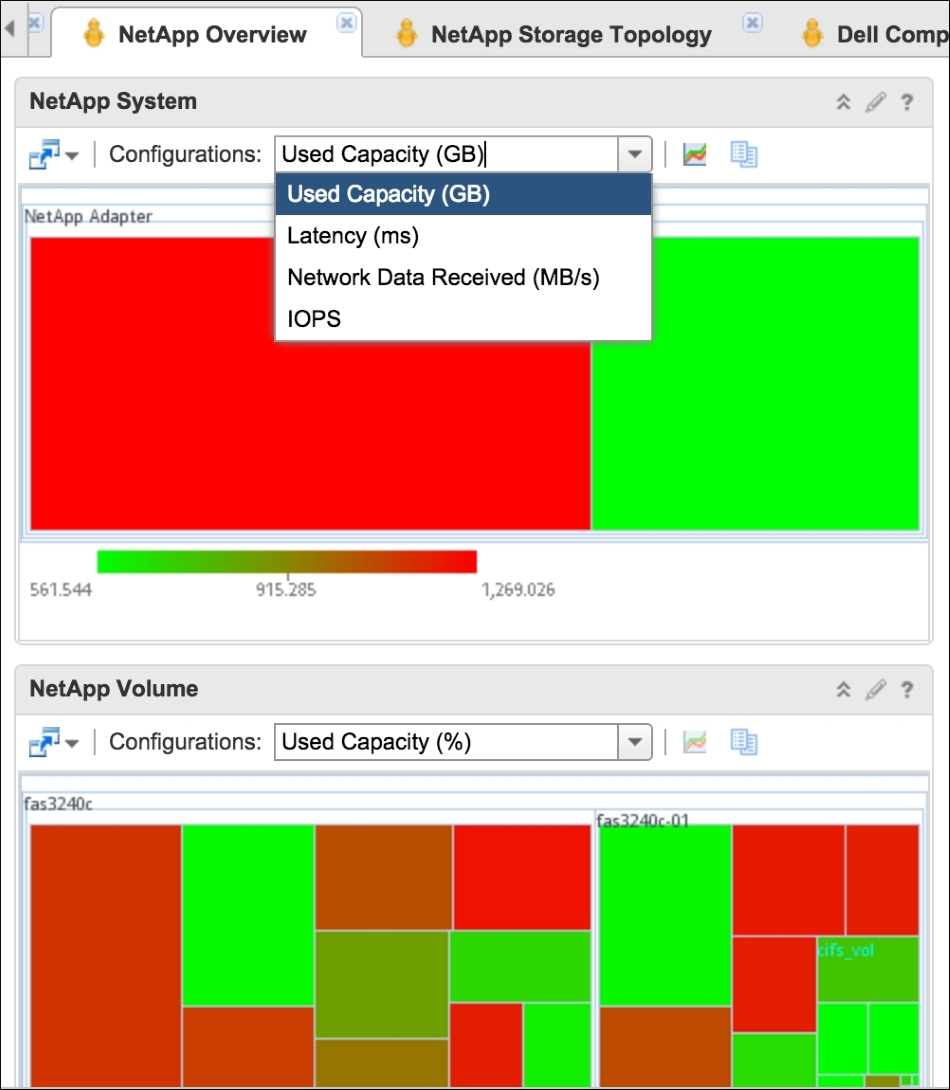Open help for the NetApp Volume panel
The image size is (950, 1090).
(x=907, y=689)
